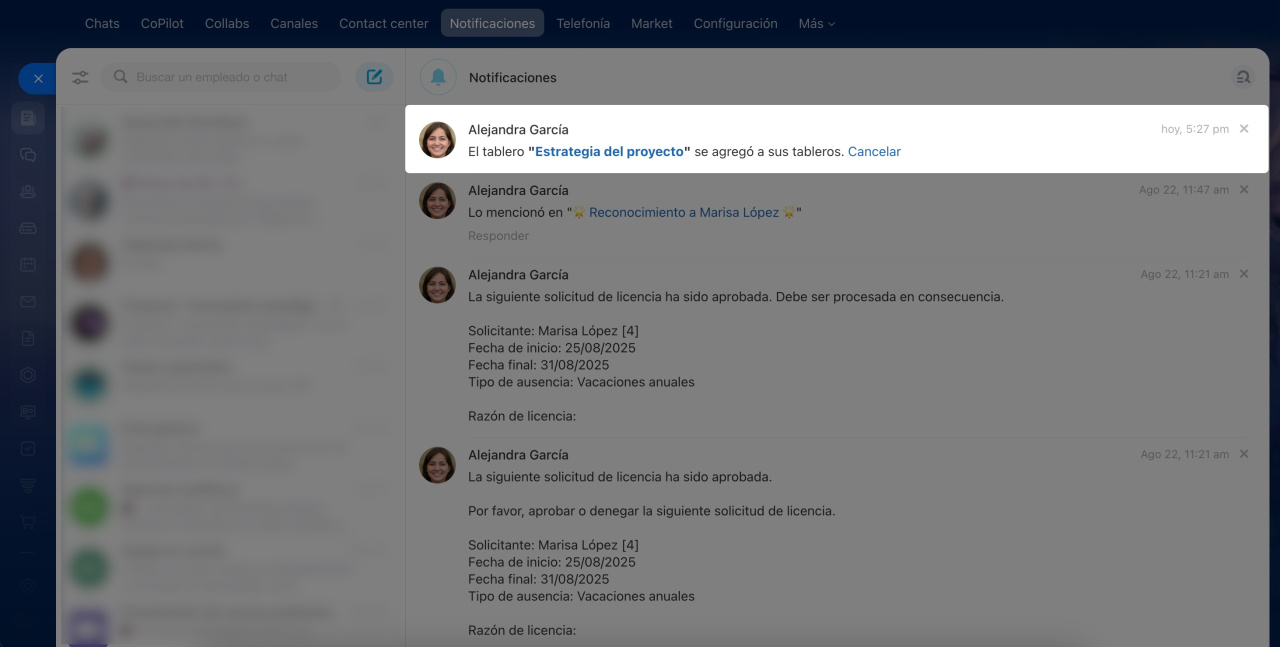Open notification search icon in header
Viewport: 1280px width, 647px height.
pos(1243,77)
